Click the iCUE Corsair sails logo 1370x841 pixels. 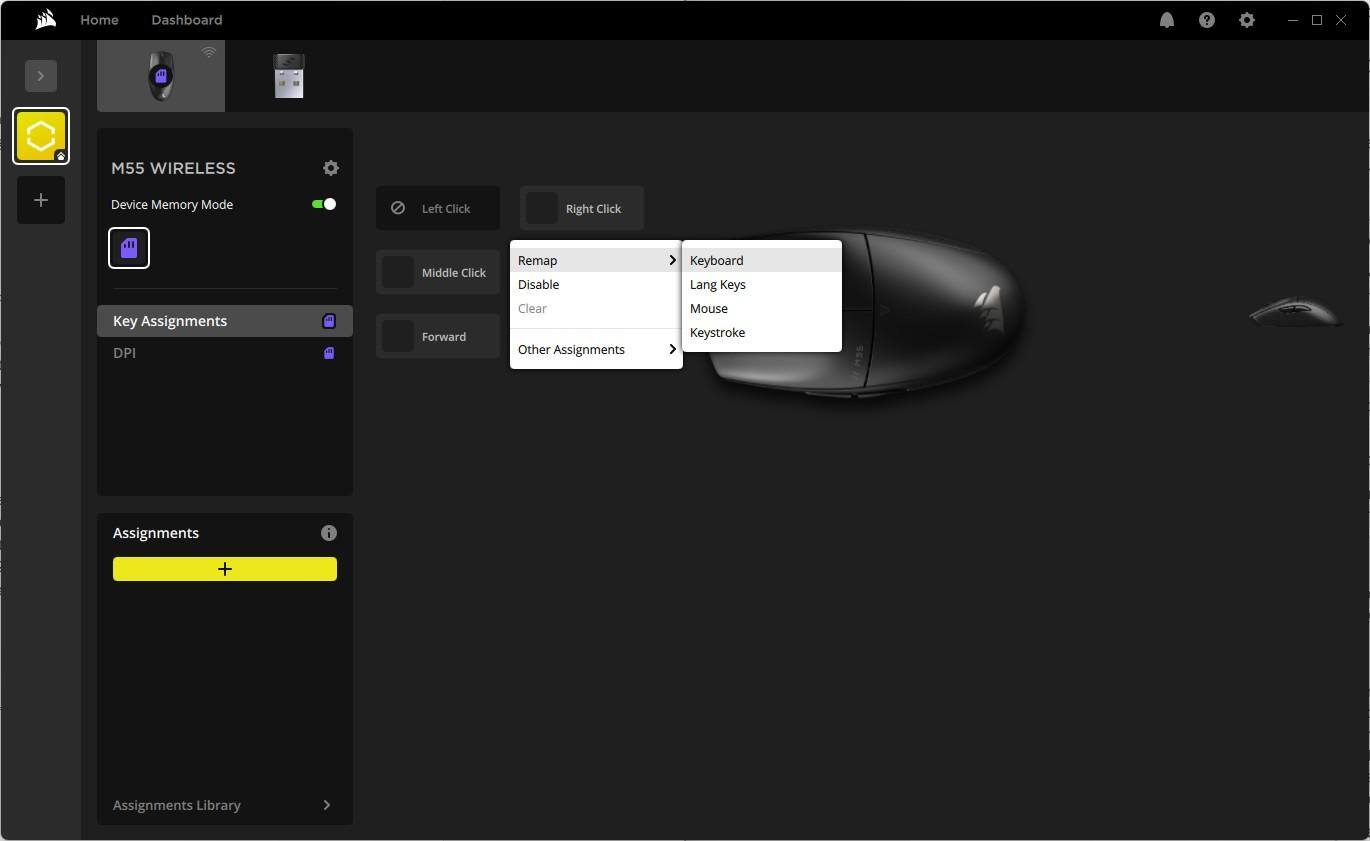coord(45,20)
